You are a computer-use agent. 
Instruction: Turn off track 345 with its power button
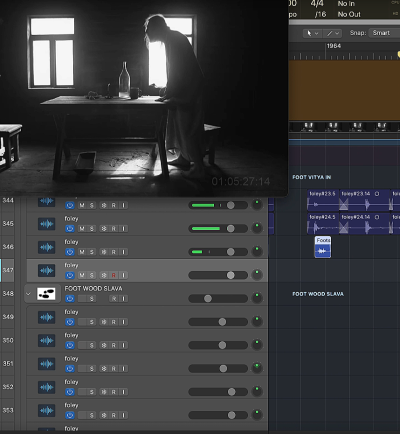point(70,229)
